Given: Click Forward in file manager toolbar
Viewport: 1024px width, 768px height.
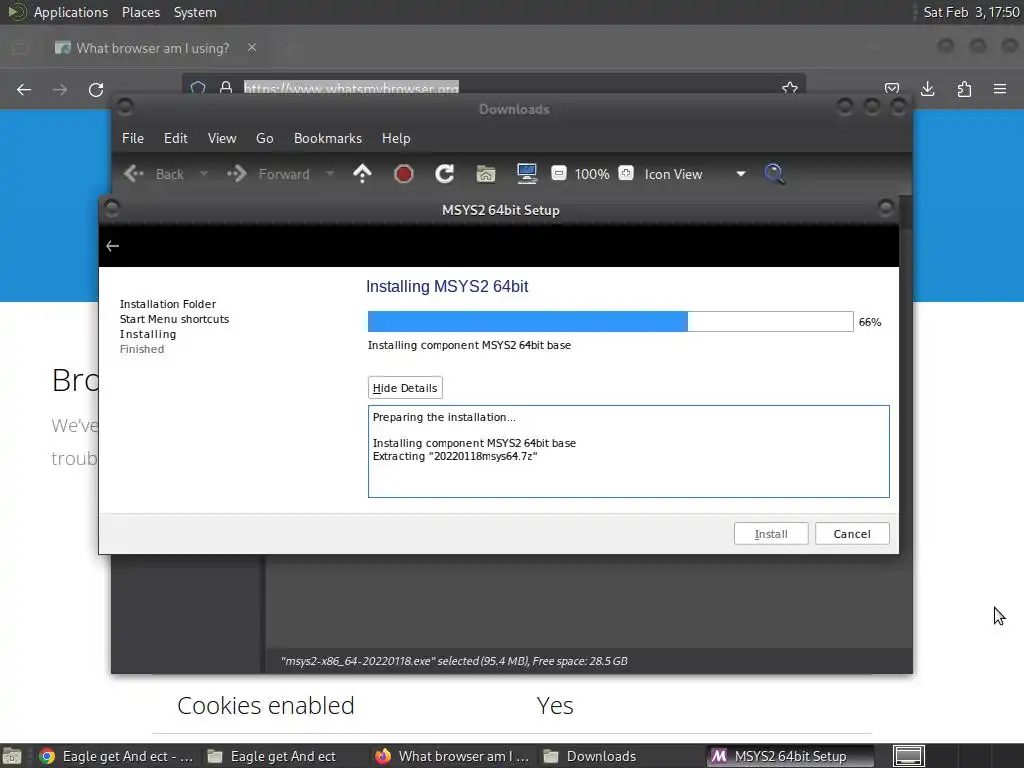Looking at the screenshot, I should coord(268,174).
